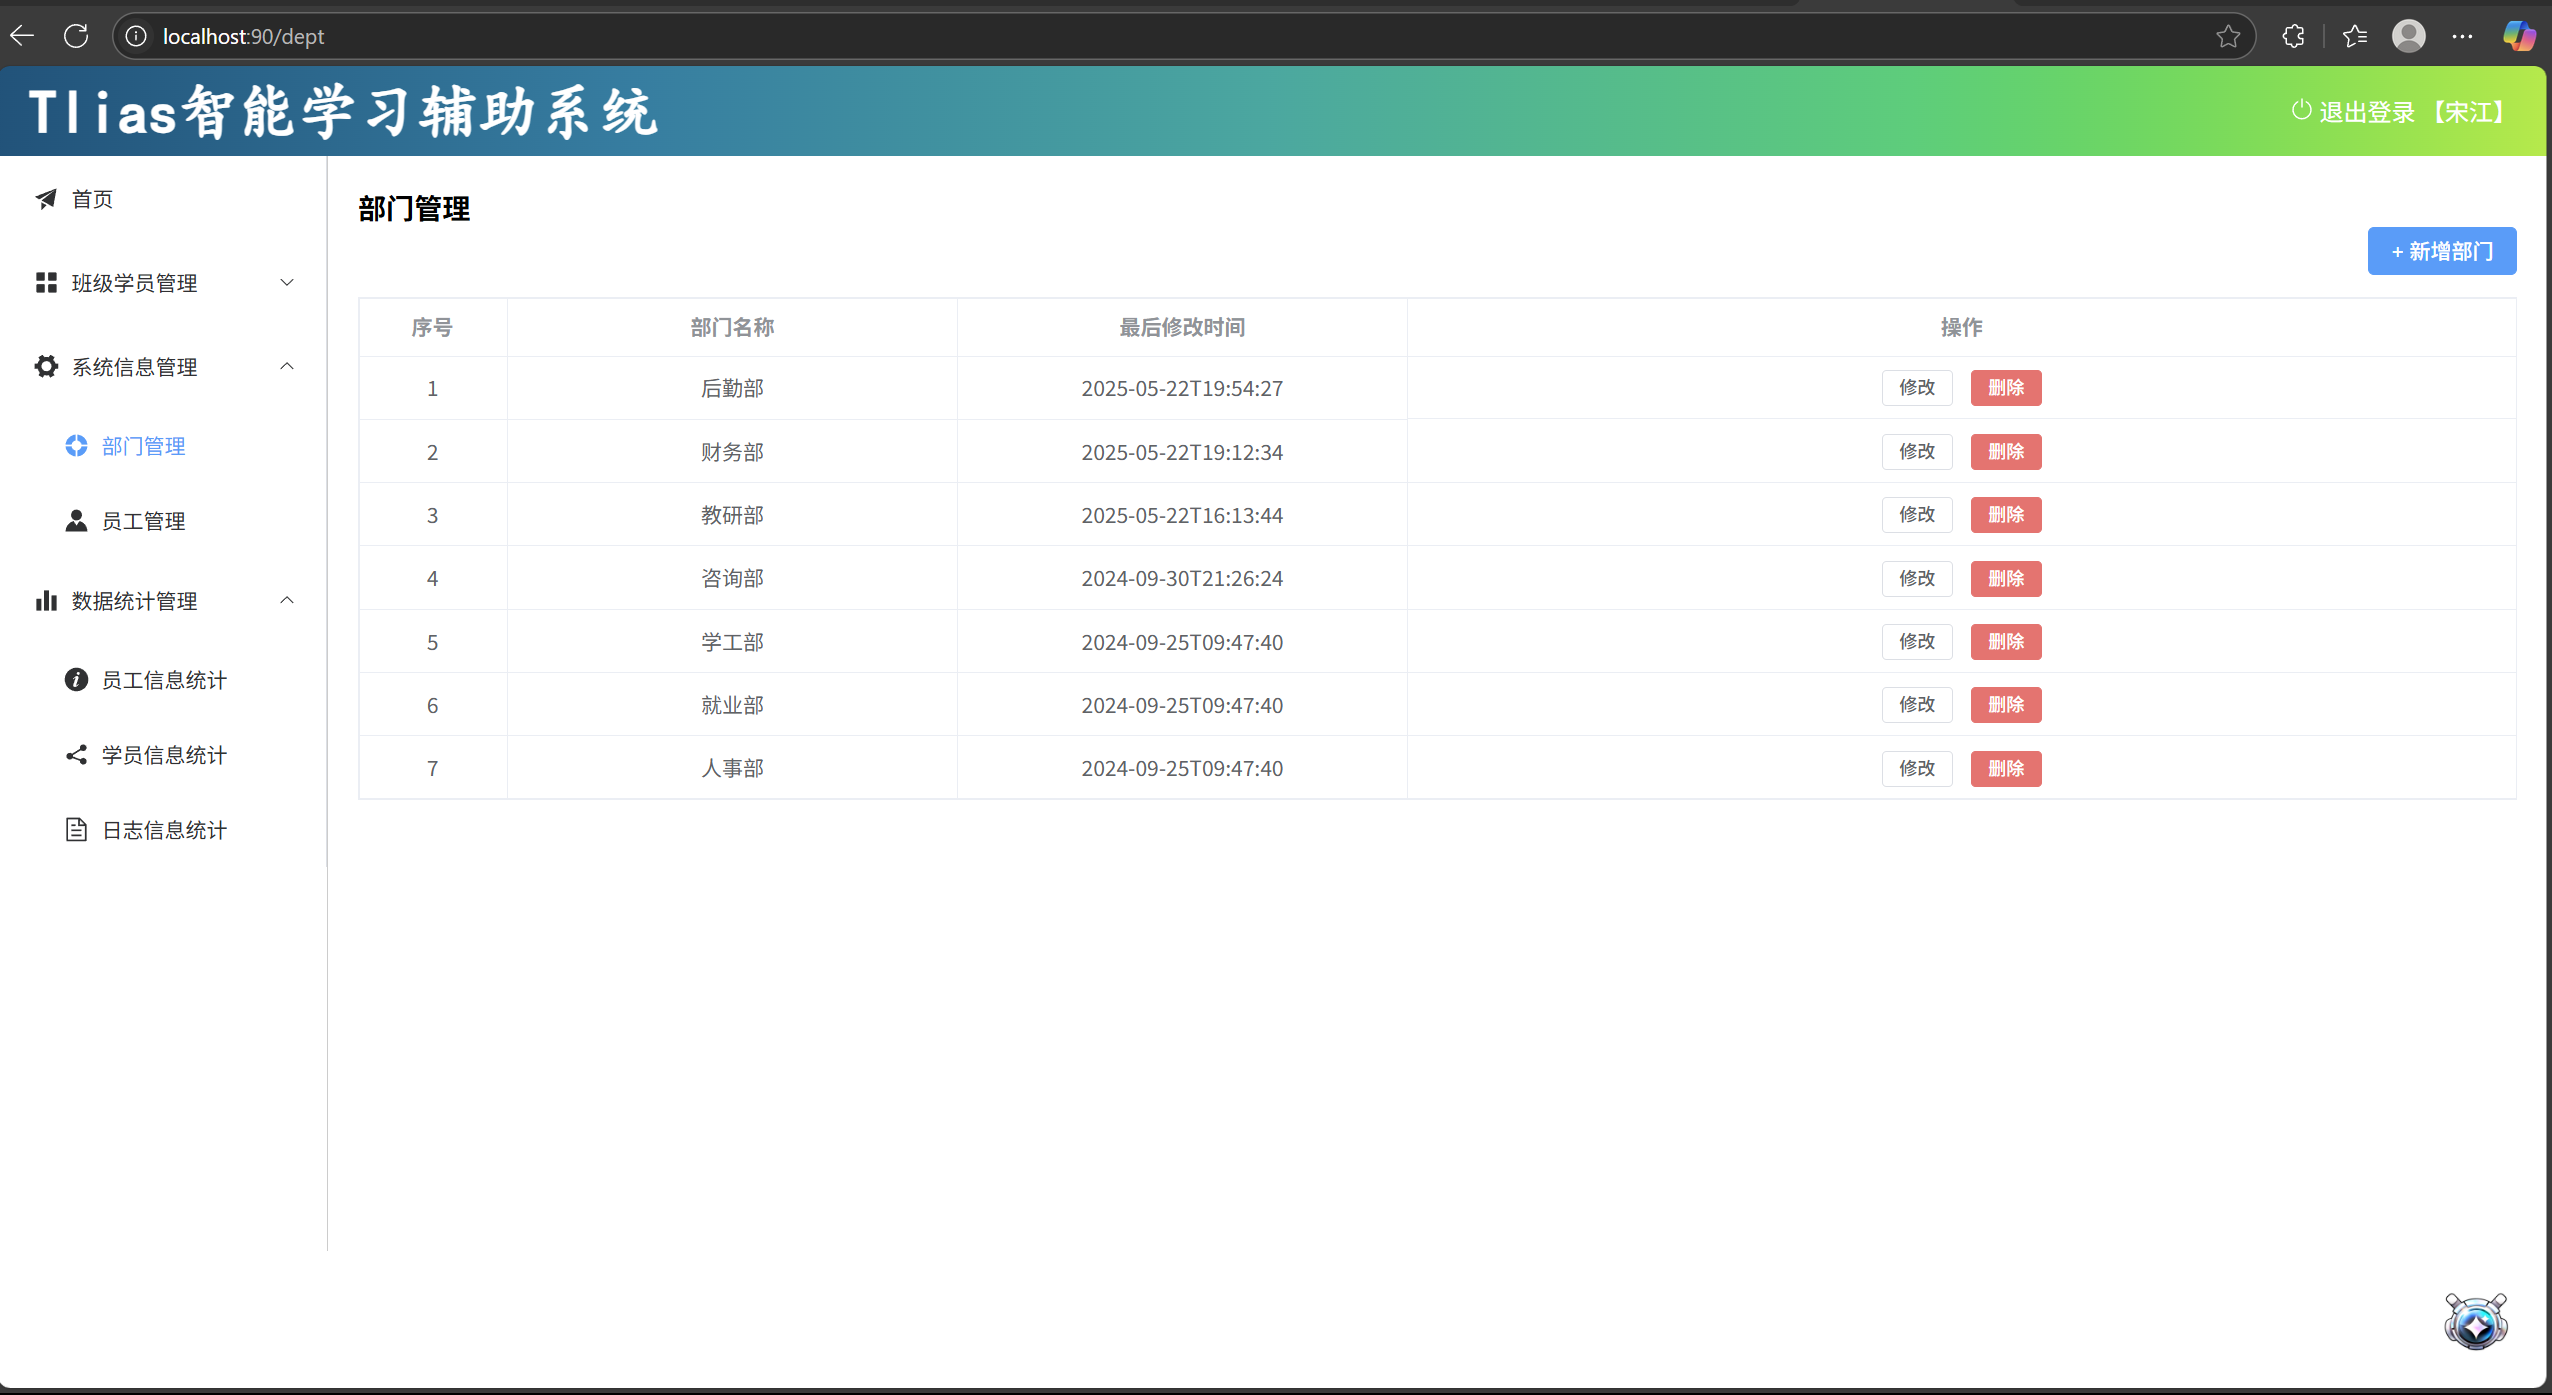Open the browser extensions puzzle icon
The height and width of the screenshot is (1395, 2552).
[x=2294, y=37]
